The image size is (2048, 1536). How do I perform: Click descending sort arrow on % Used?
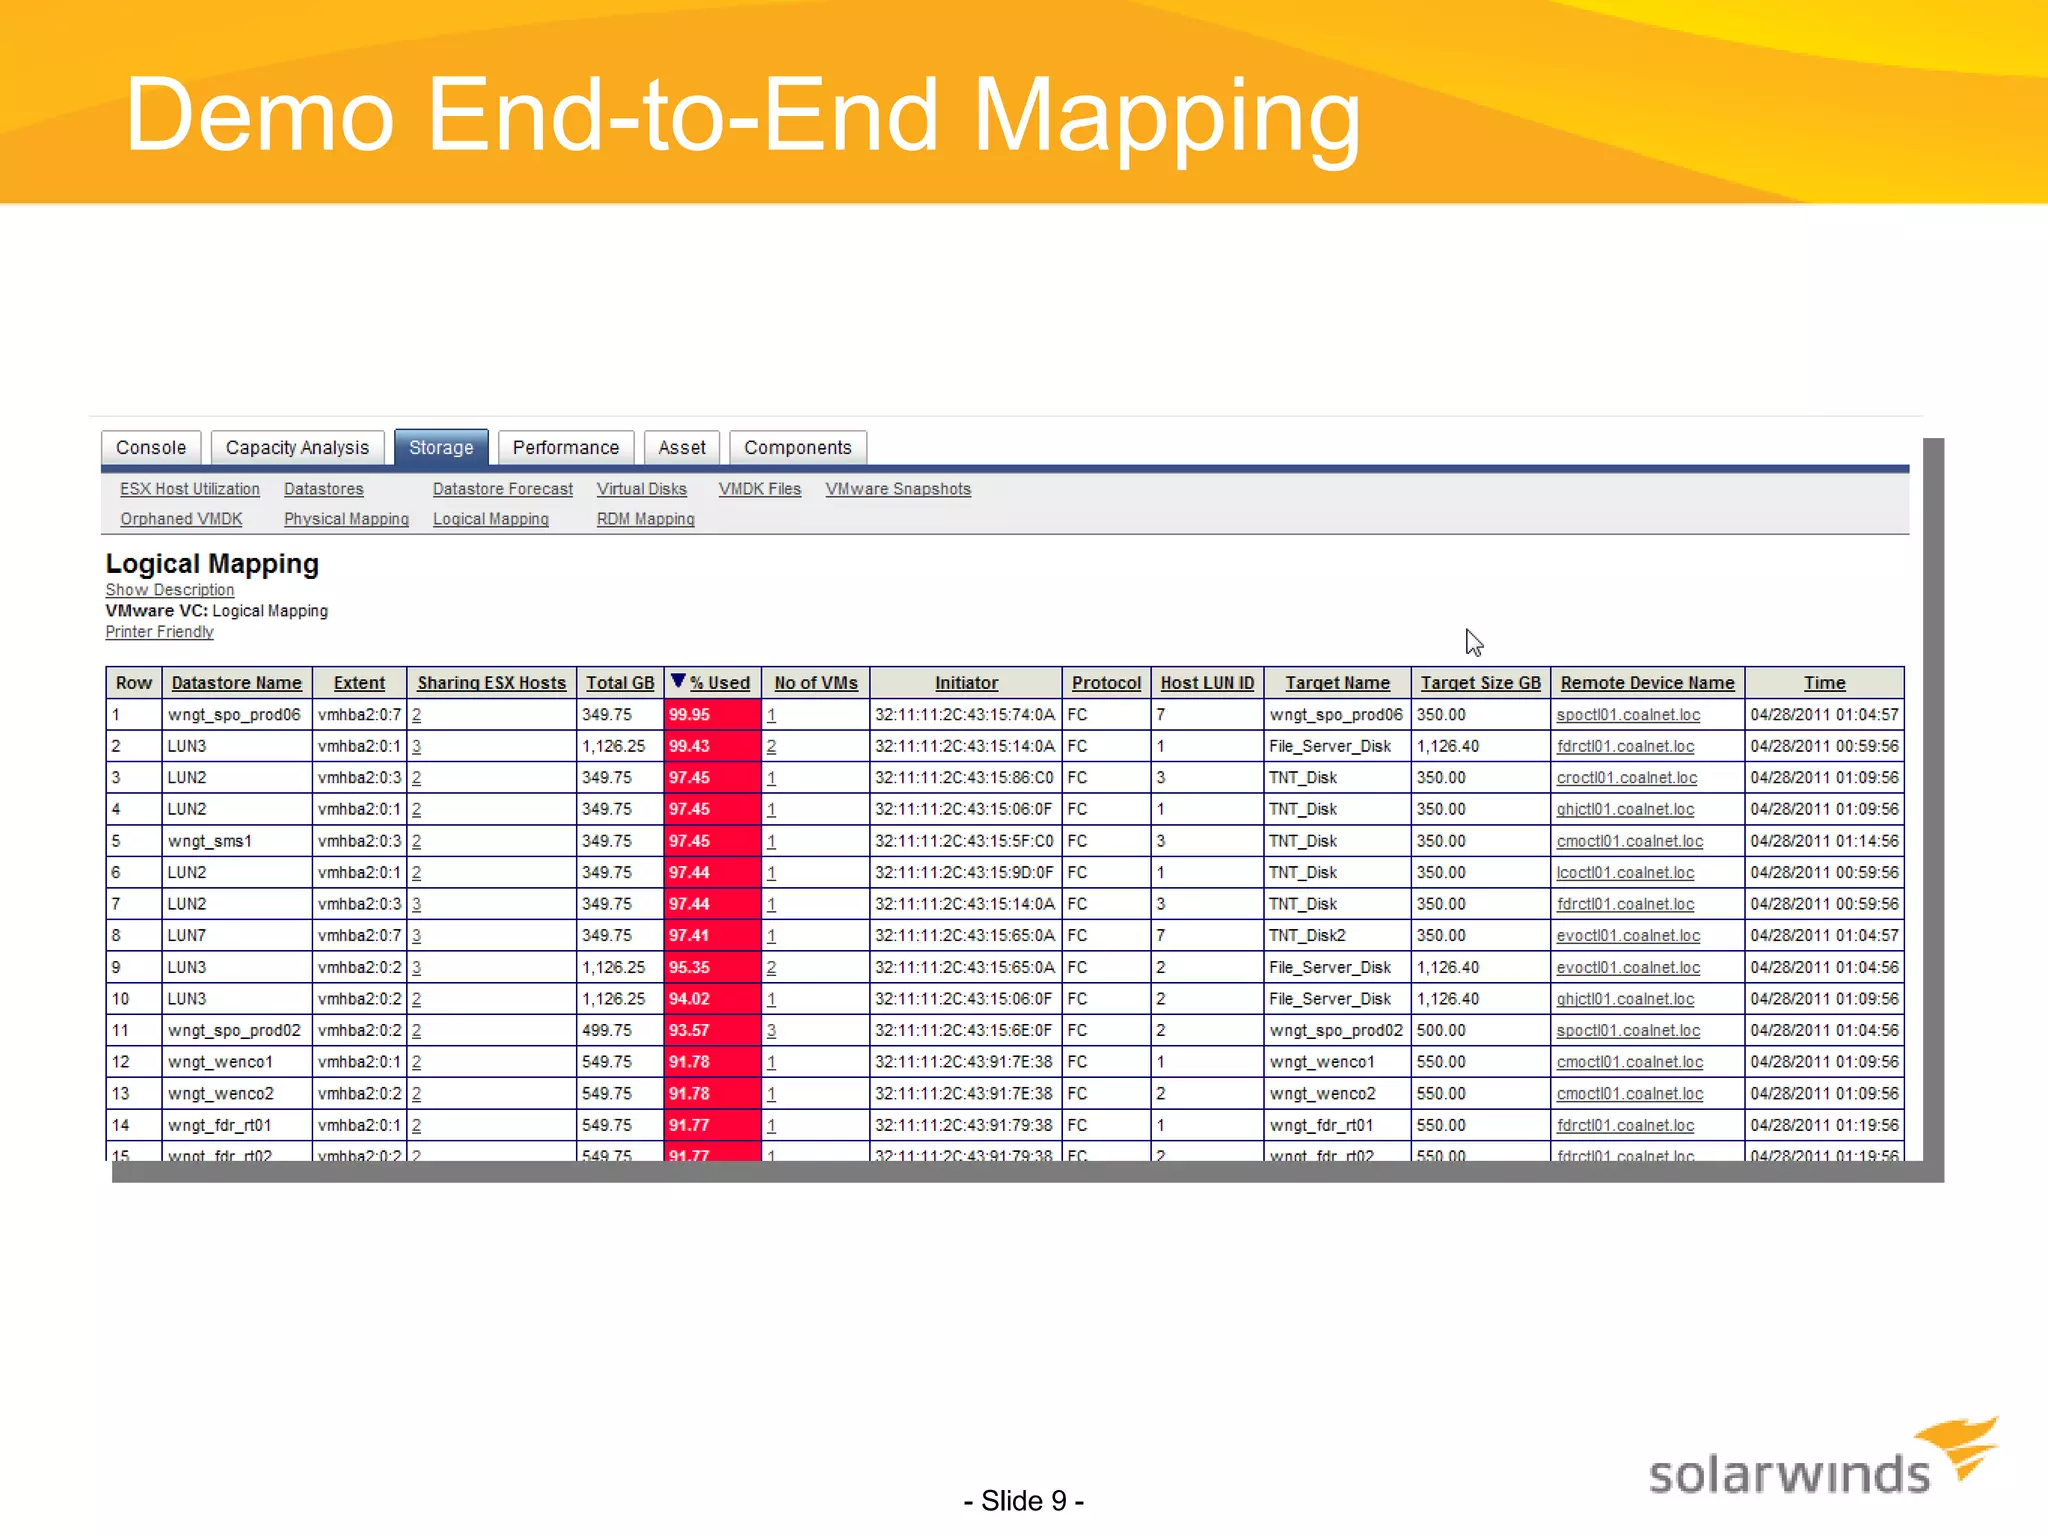pos(678,681)
